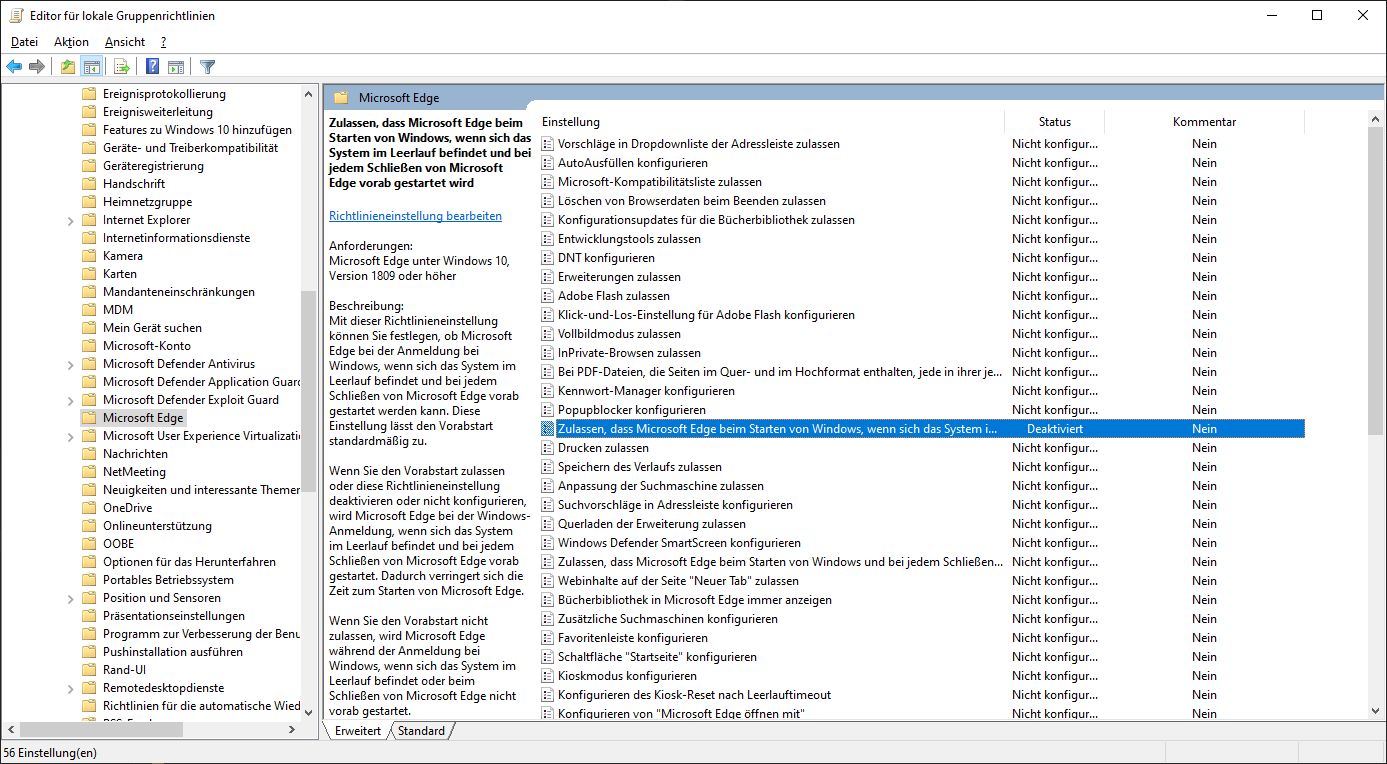Select the Kennwort-Manager konfigurieren setting
The image size is (1387, 764).
[x=646, y=391]
